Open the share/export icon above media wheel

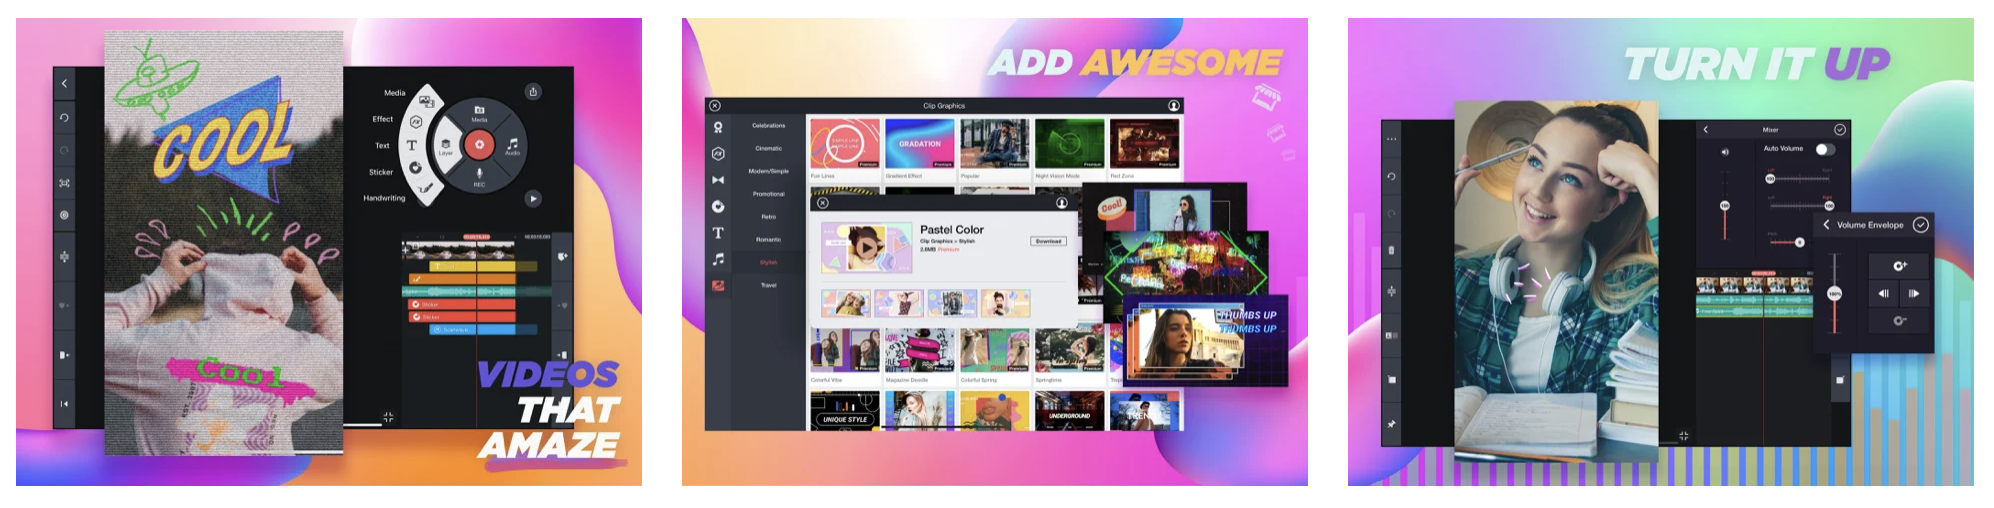tap(533, 91)
